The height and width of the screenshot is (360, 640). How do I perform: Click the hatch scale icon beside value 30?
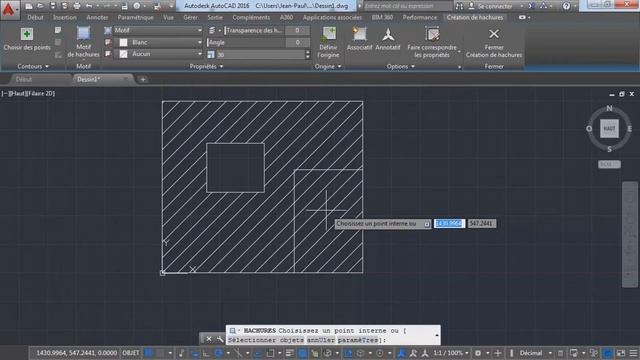tap(211, 54)
